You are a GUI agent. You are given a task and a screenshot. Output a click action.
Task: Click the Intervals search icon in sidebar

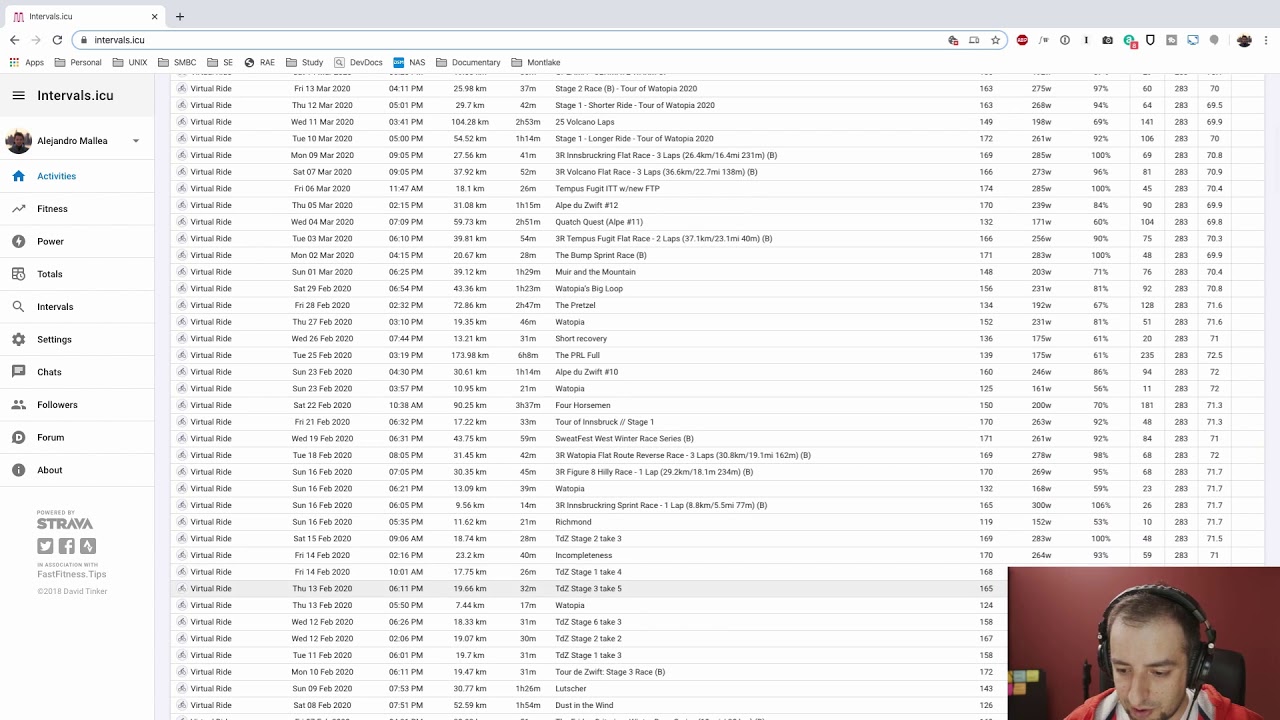(18, 307)
